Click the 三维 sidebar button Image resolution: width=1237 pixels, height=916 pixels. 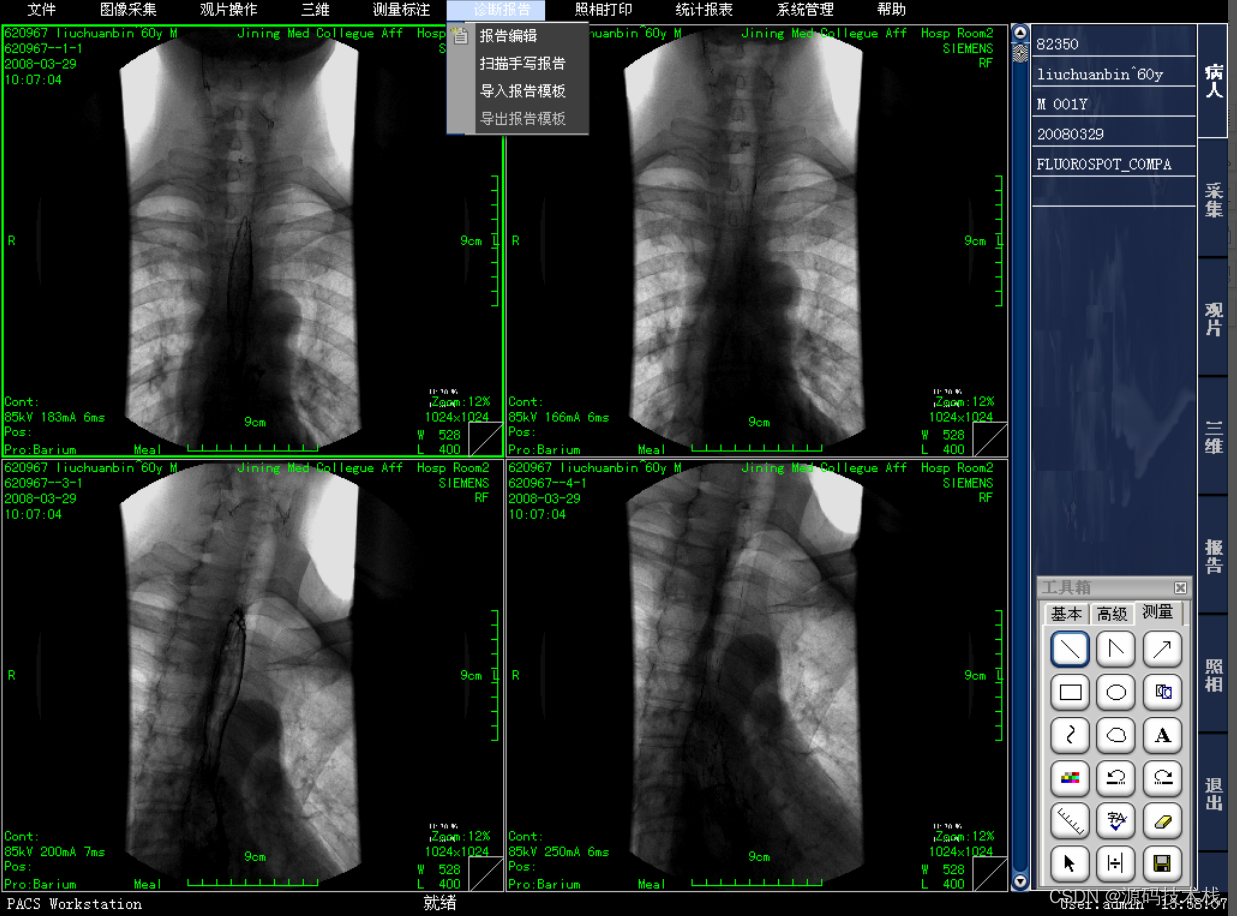coord(1213,437)
